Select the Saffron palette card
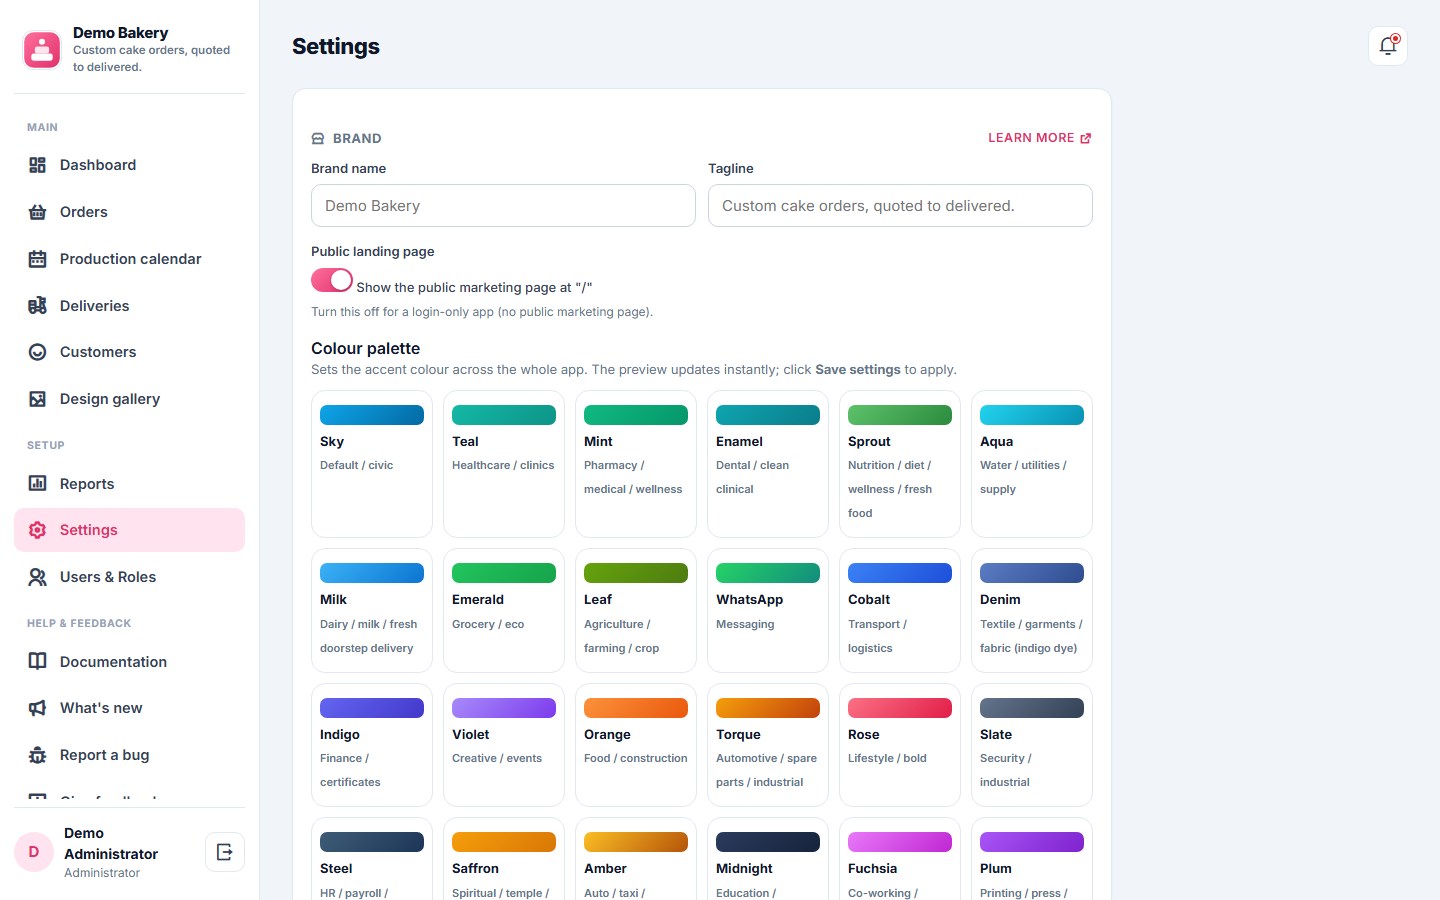1440x900 pixels. [x=504, y=859]
